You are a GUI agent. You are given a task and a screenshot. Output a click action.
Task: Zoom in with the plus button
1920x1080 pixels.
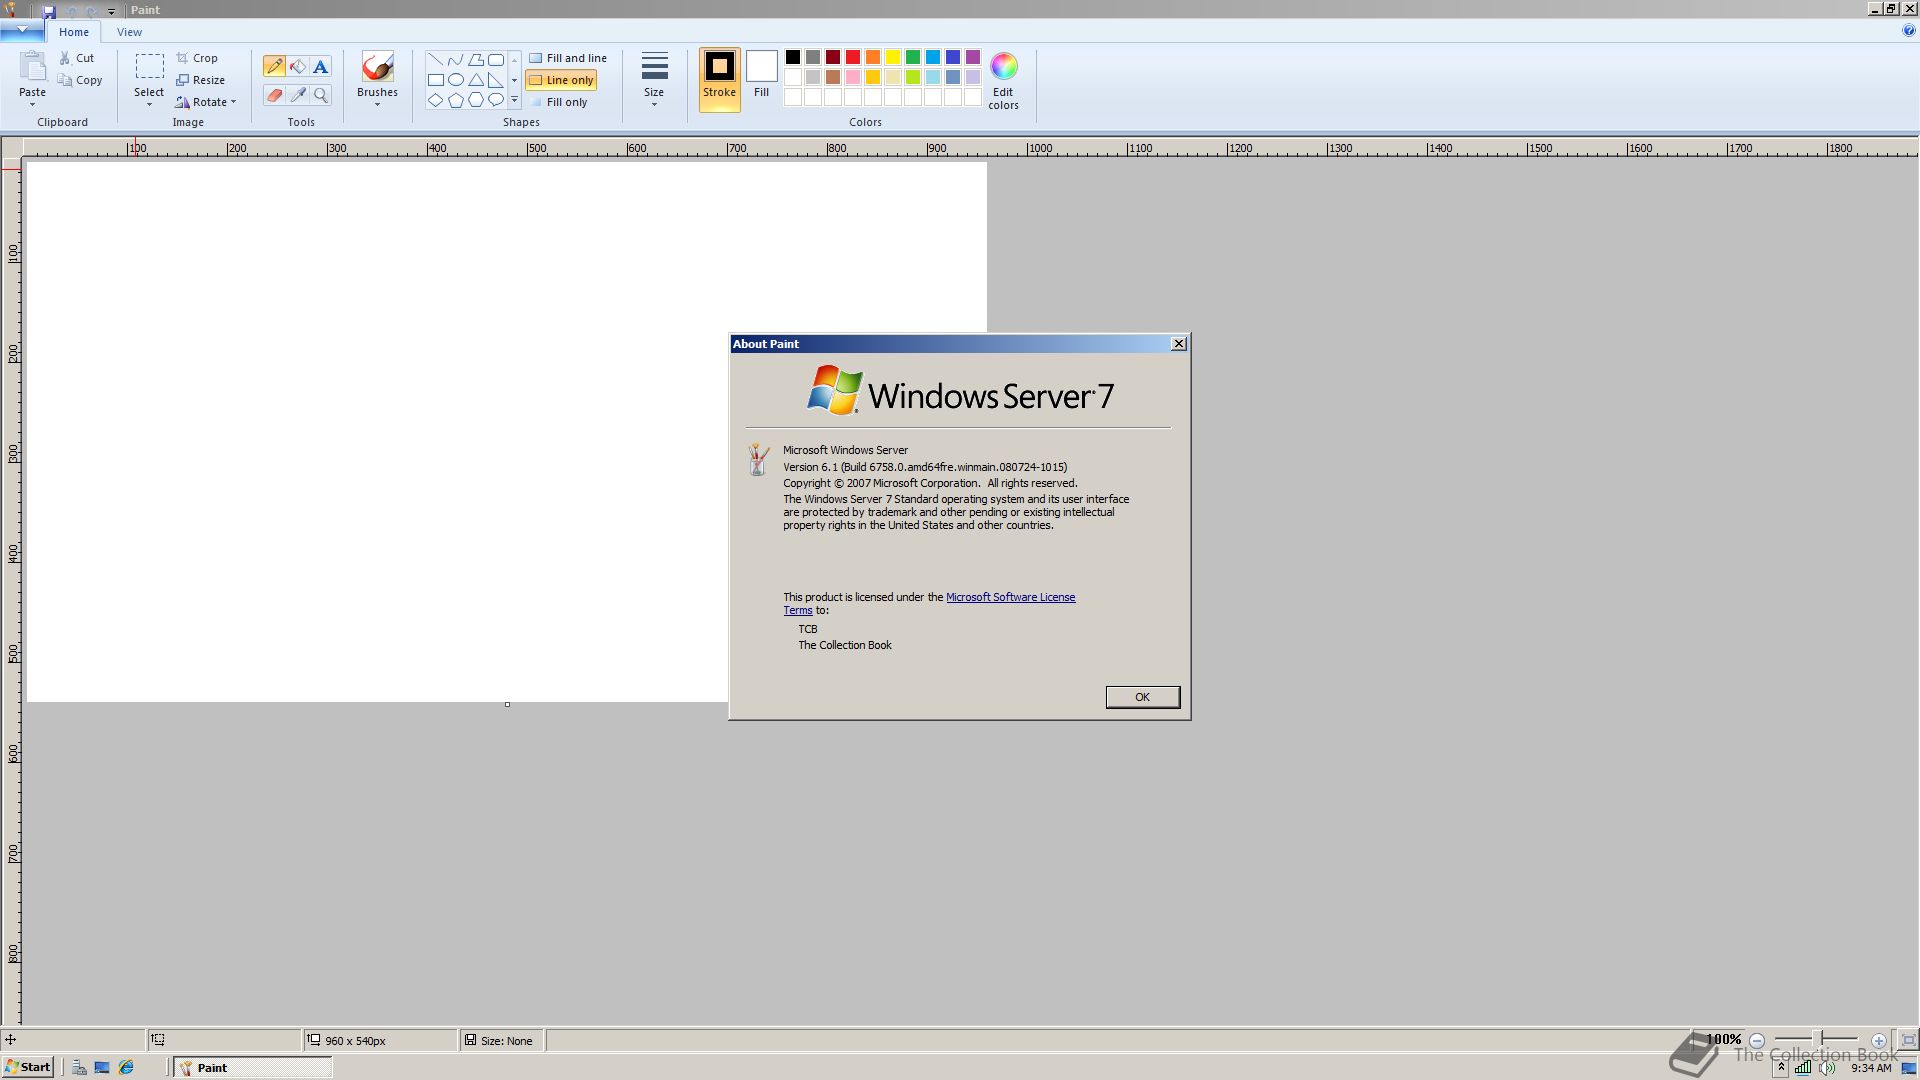[1879, 1040]
